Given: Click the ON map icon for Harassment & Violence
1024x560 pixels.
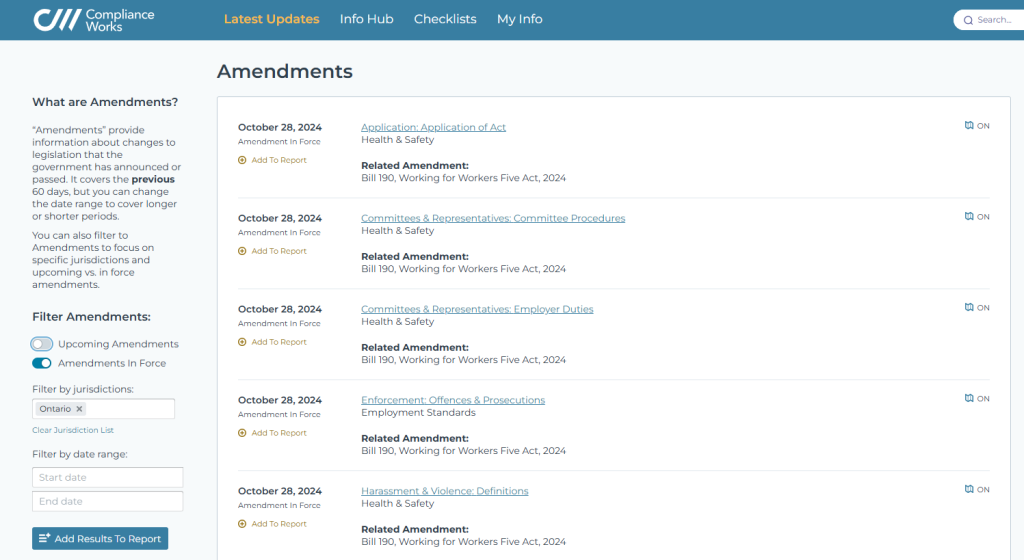Looking at the screenshot, I should click(969, 489).
